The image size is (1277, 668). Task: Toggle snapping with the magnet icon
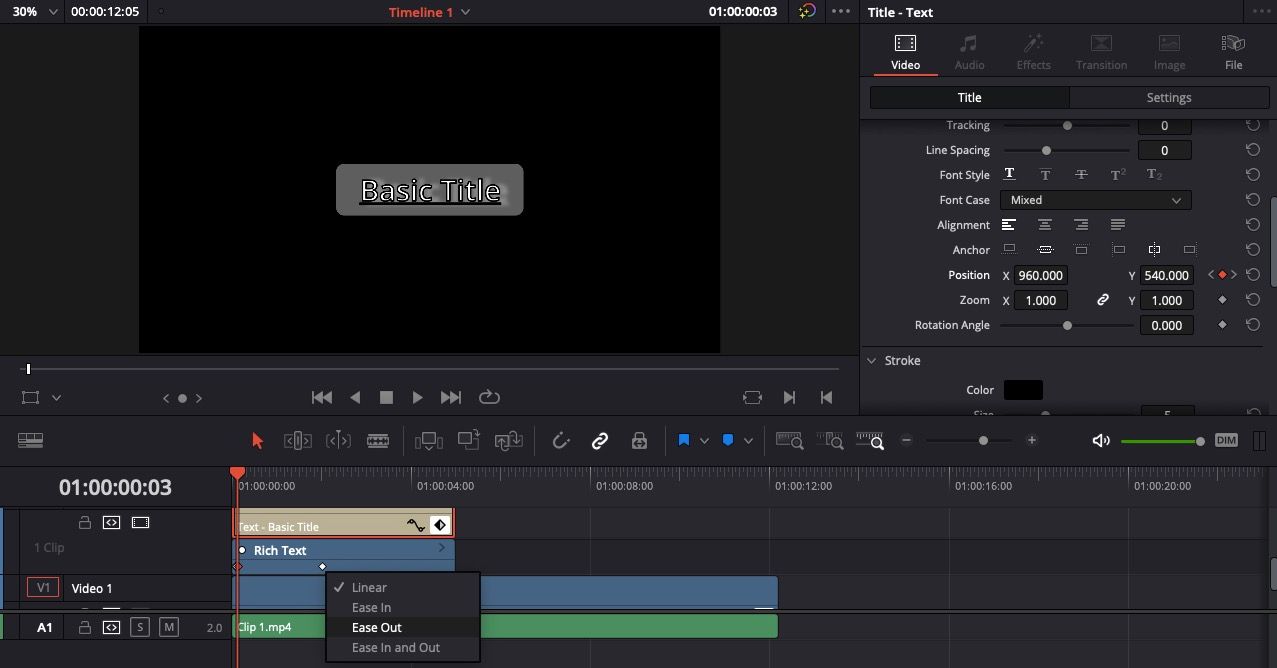[x=561, y=440]
